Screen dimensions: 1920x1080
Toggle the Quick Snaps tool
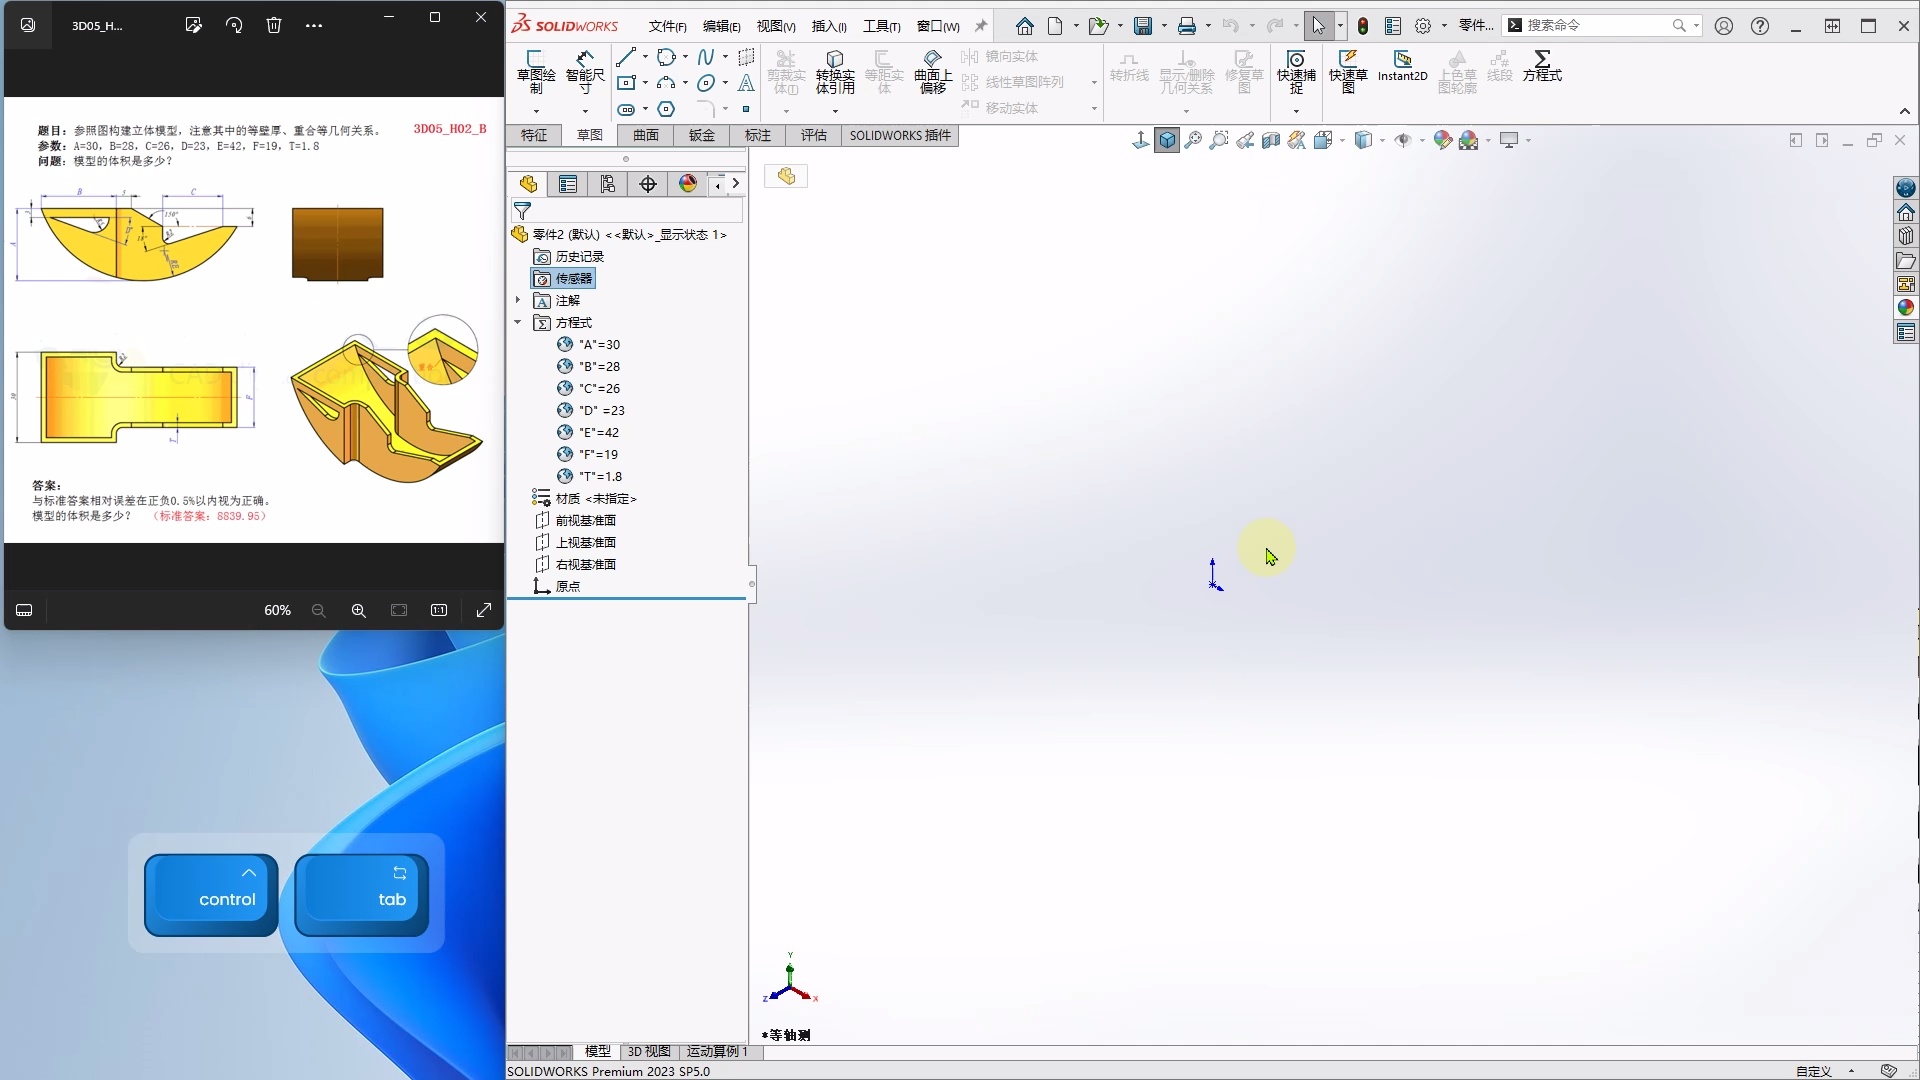pyautogui.click(x=1296, y=68)
